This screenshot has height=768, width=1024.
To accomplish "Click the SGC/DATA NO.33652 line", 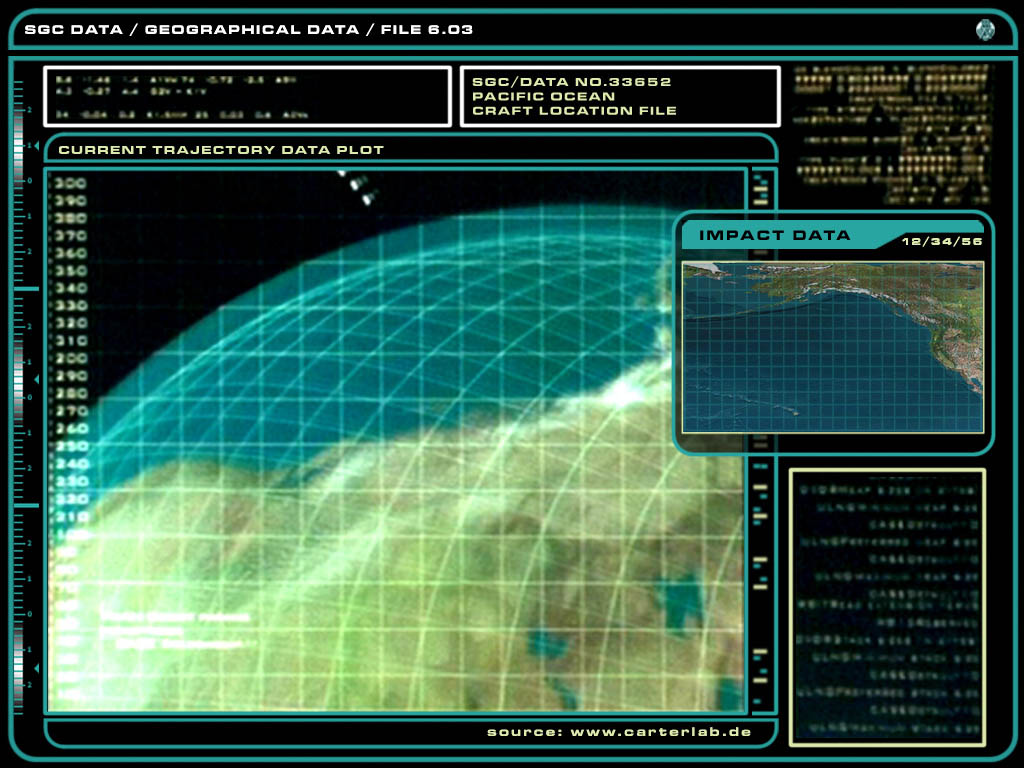I will pos(571,82).
